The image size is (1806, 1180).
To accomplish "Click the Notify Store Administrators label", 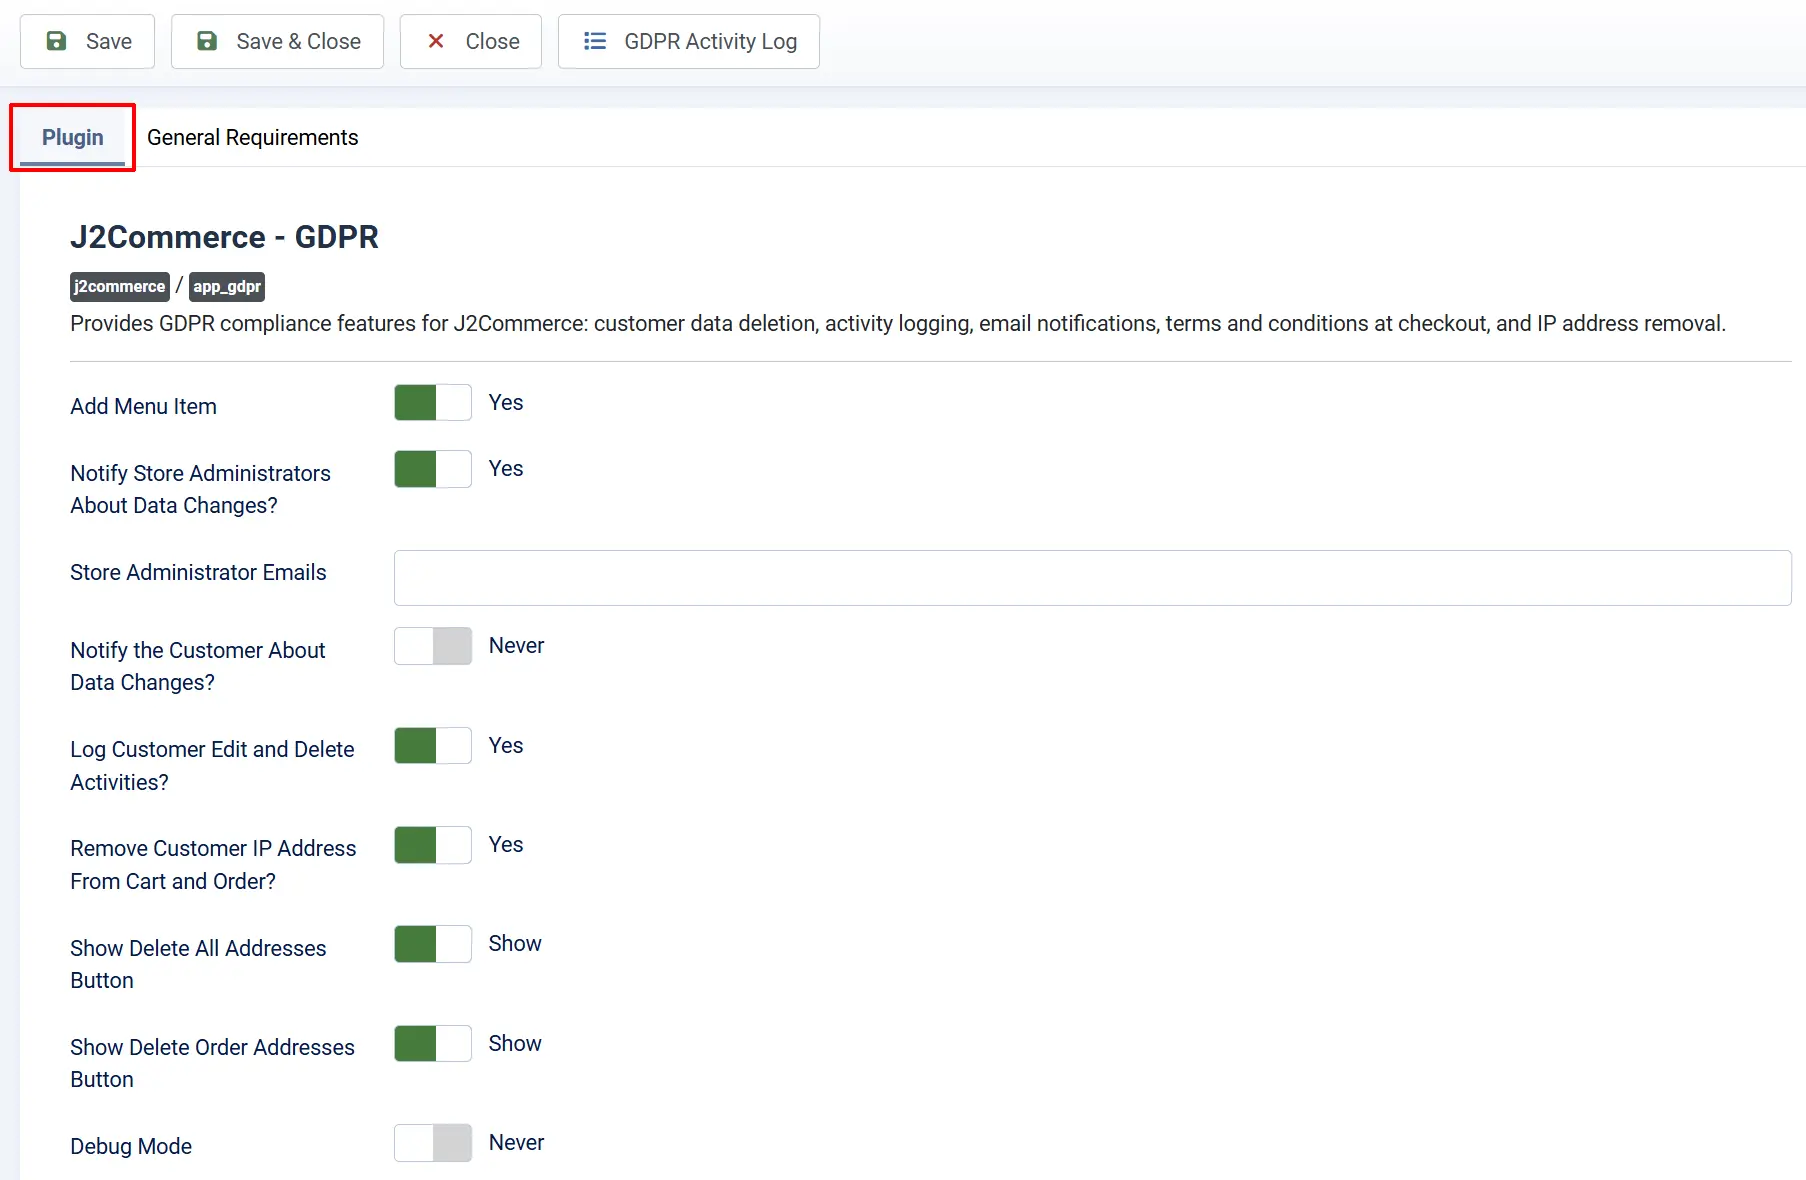I will (x=200, y=490).
